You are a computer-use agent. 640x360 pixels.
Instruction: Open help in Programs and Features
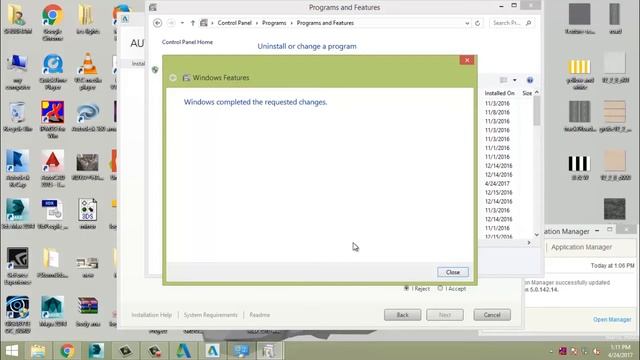530,80
